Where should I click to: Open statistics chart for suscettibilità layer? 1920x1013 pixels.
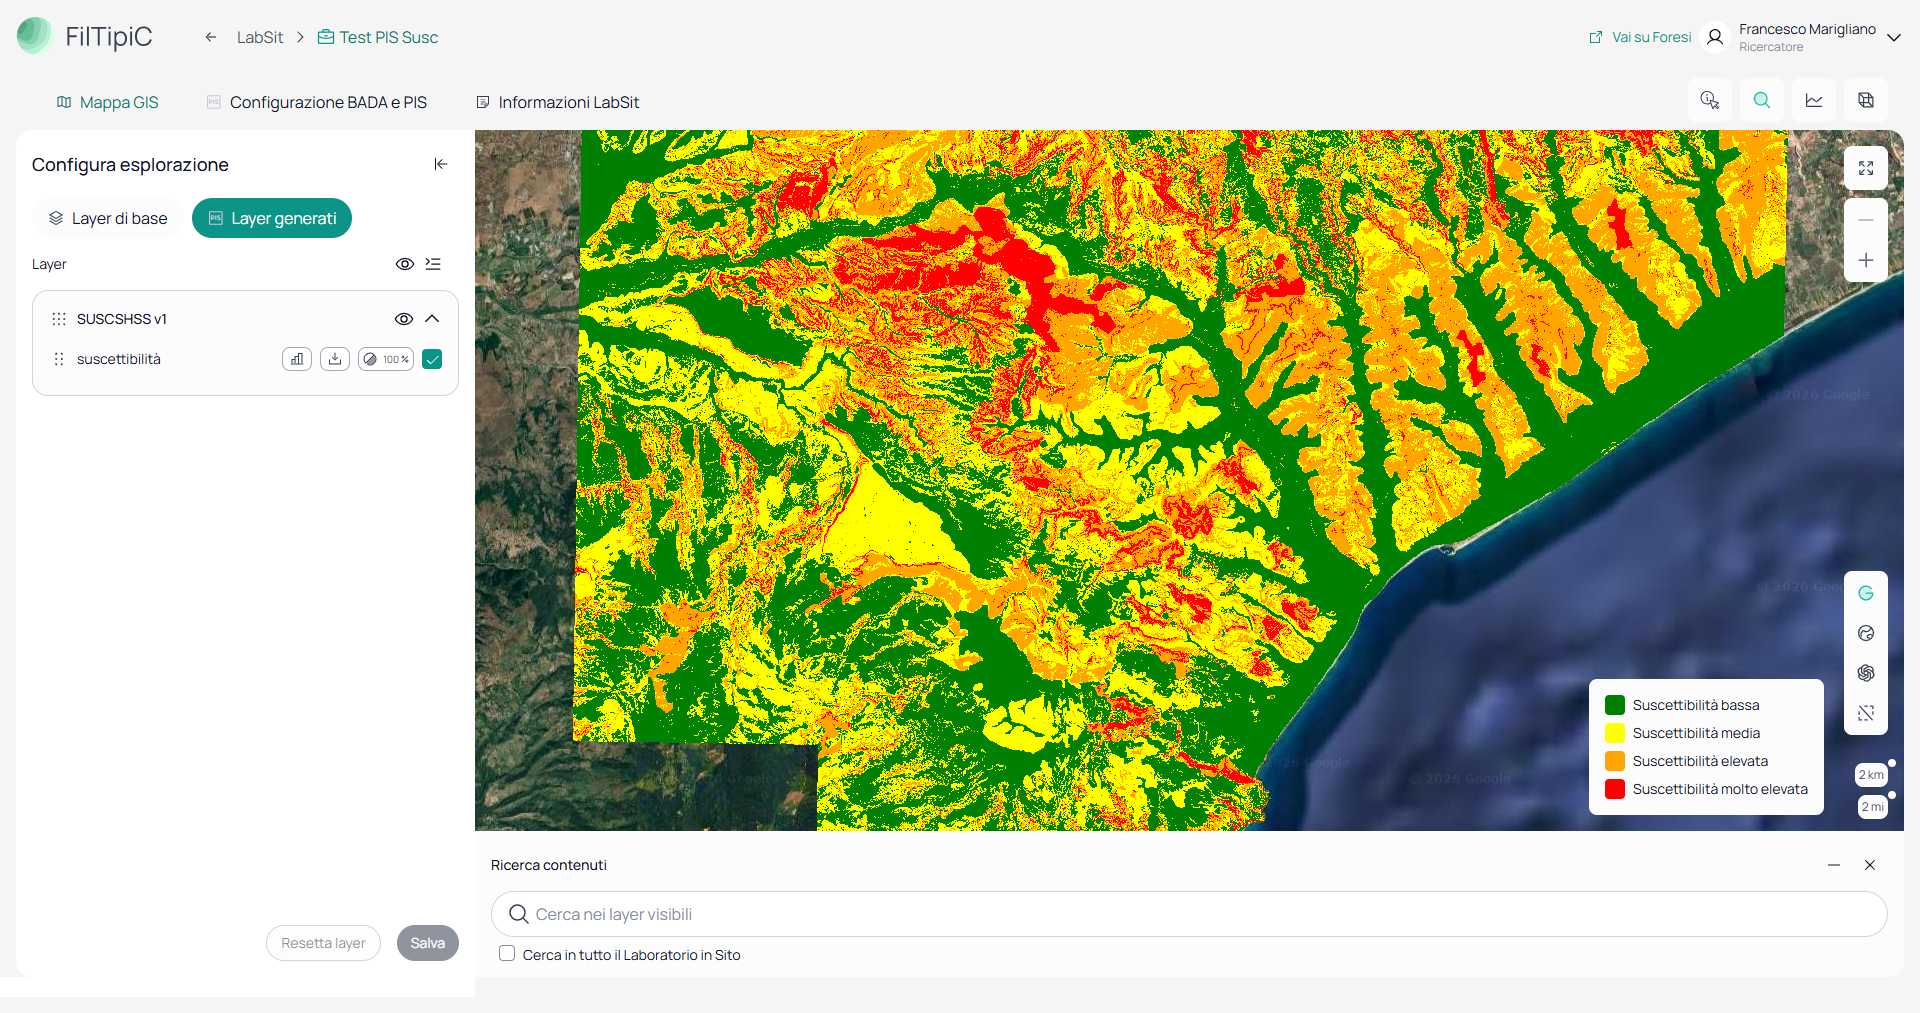click(297, 359)
